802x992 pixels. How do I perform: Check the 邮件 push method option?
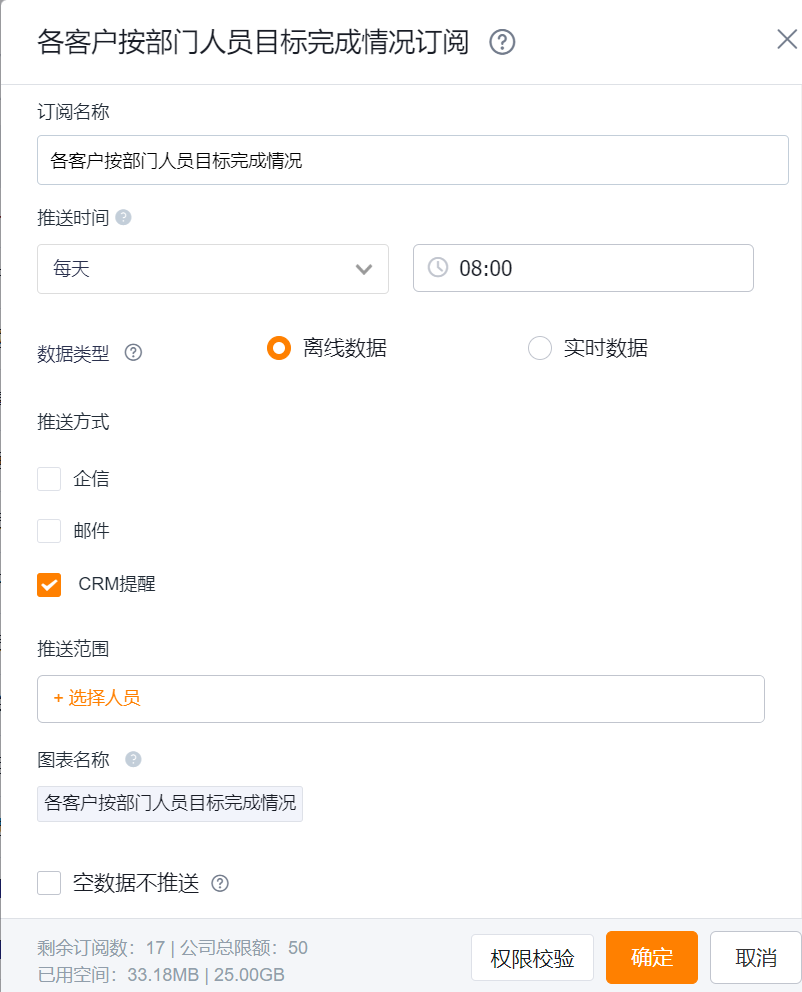pos(49,531)
